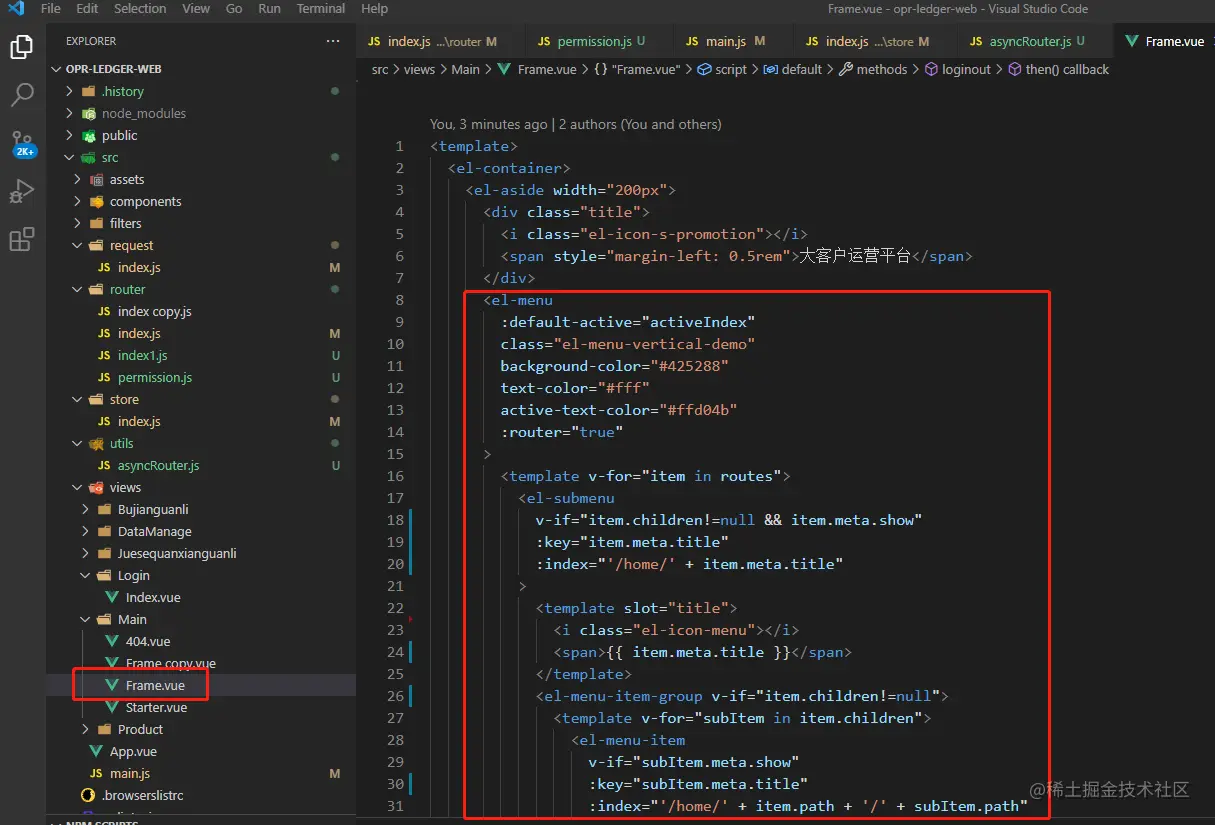Open .browserslistrc file in explorer

(142, 795)
